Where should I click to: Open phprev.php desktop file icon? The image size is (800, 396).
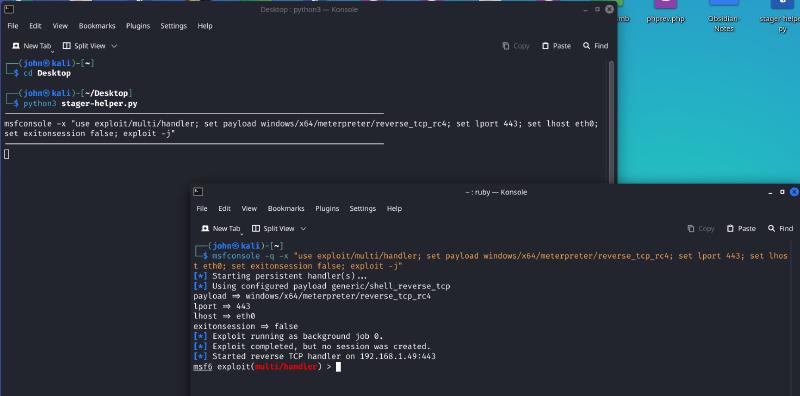(665, 13)
